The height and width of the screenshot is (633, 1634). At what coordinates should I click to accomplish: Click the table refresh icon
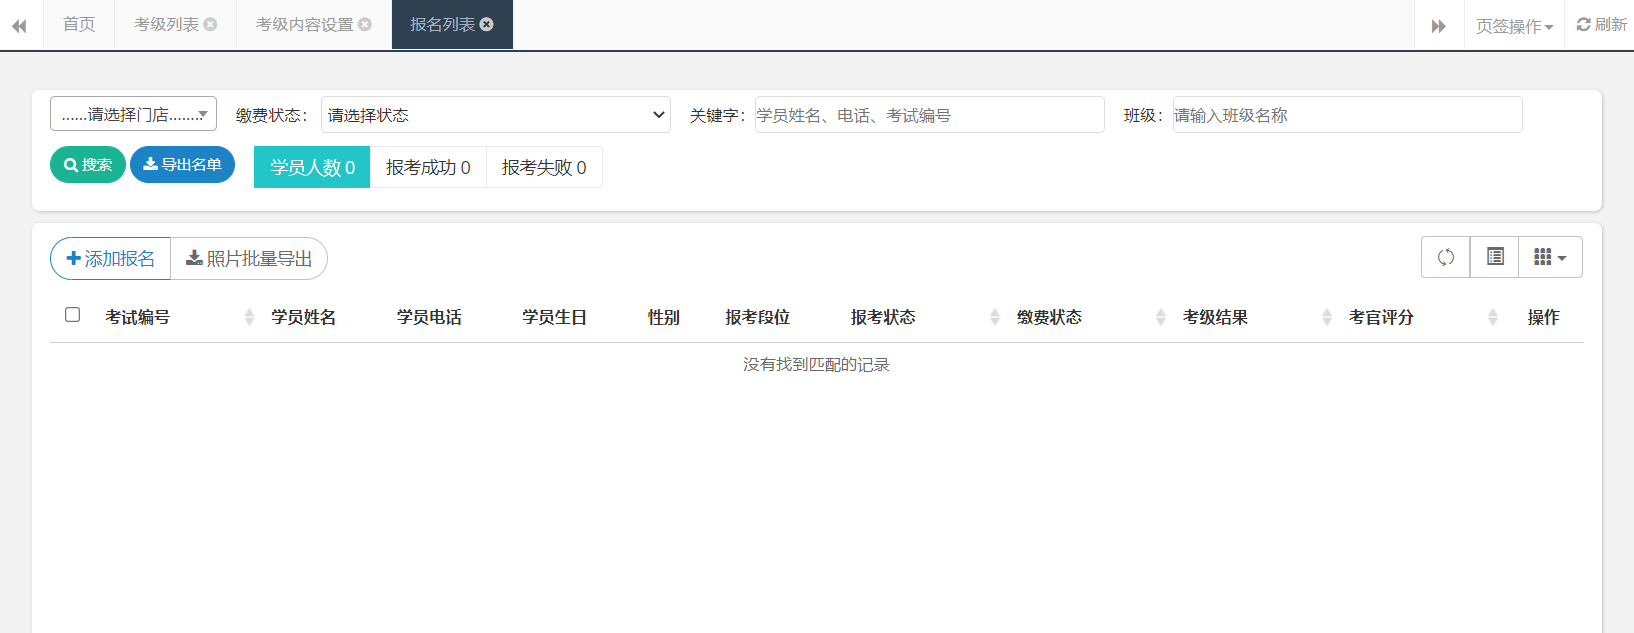[x=1445, y=257]
